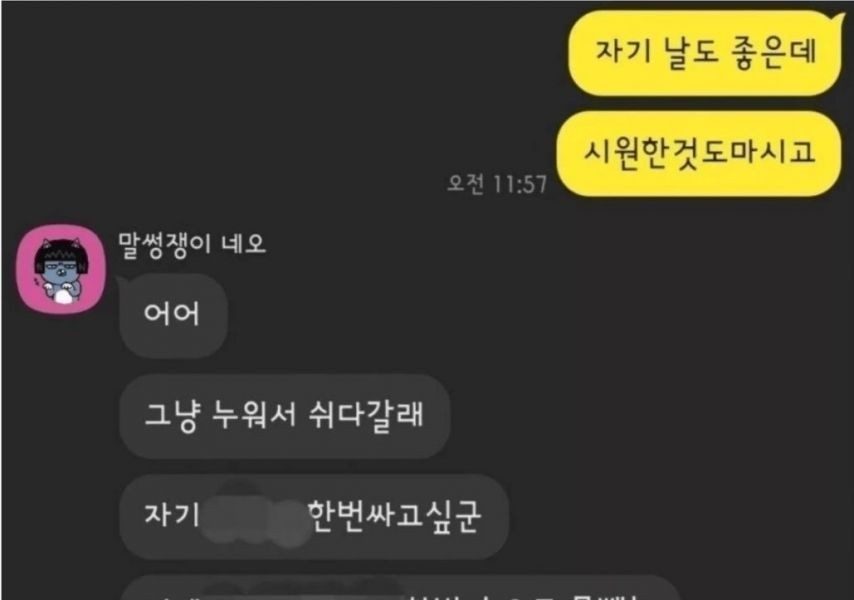Click the word 네오 in the sender name
Viewport: 854px width, 600px height.
pos(243,243)
